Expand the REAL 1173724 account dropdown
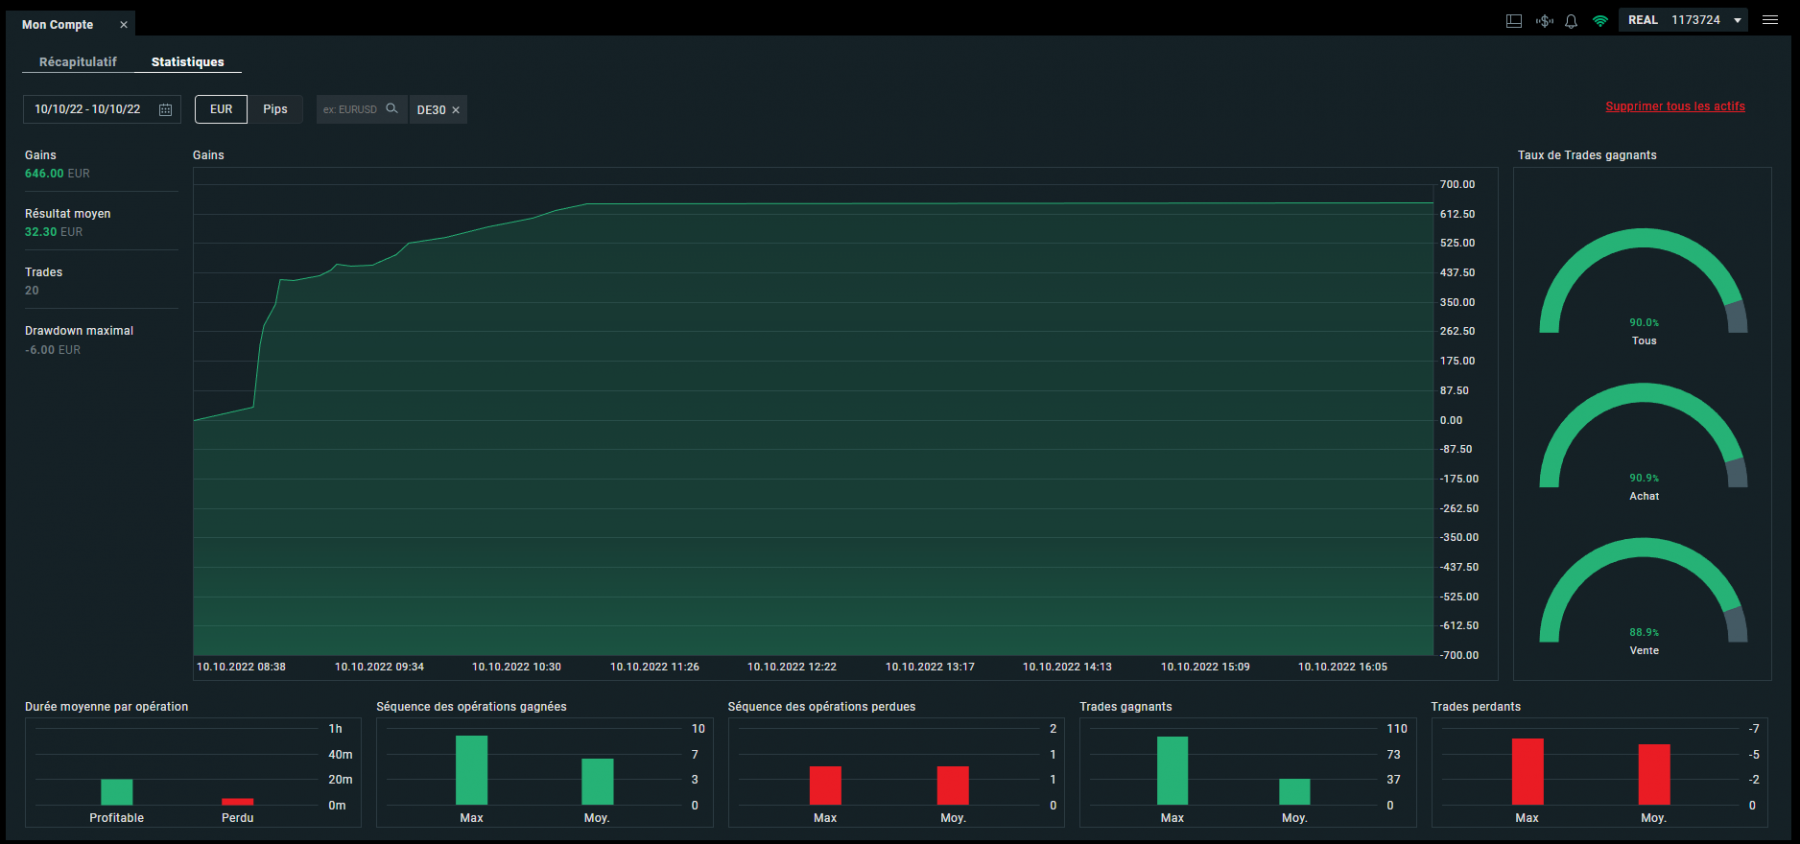 point(1686,20)
